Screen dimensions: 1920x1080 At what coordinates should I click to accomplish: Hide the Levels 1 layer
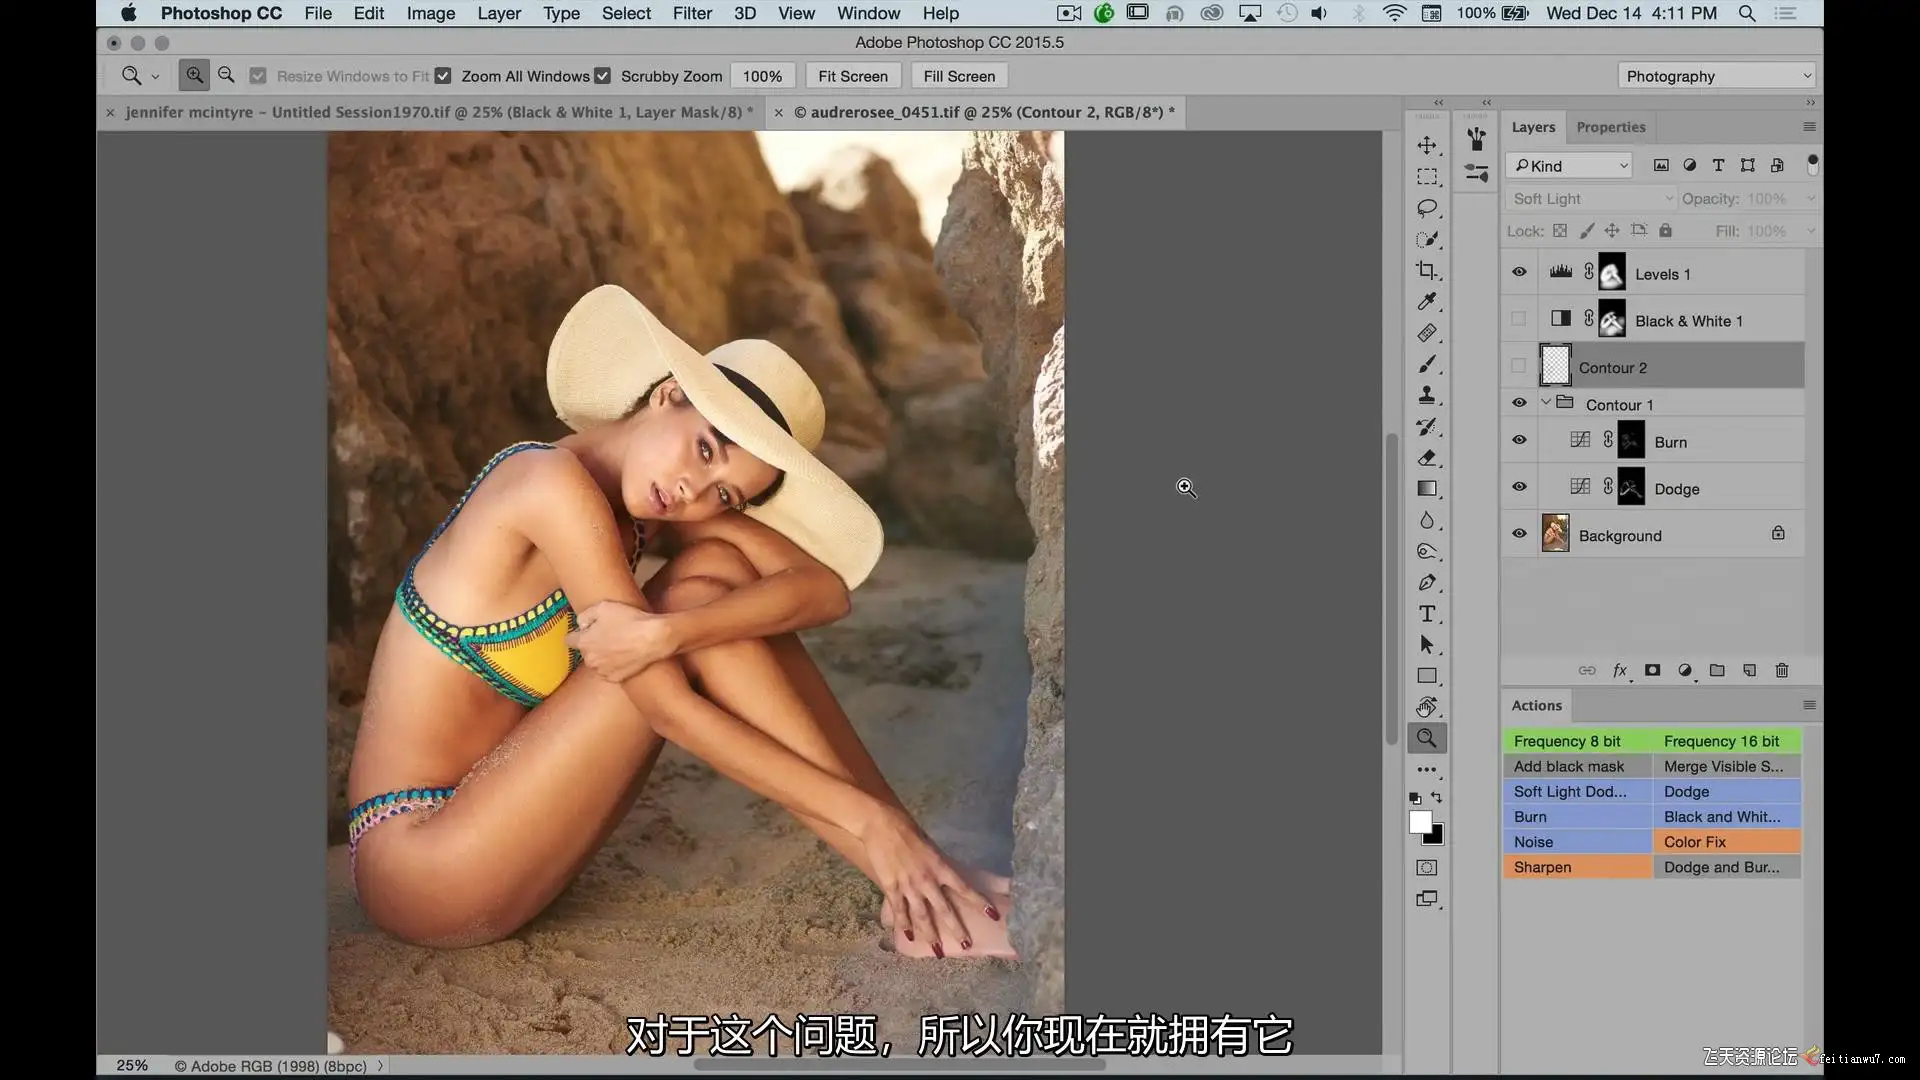[x=1519, y=272]
